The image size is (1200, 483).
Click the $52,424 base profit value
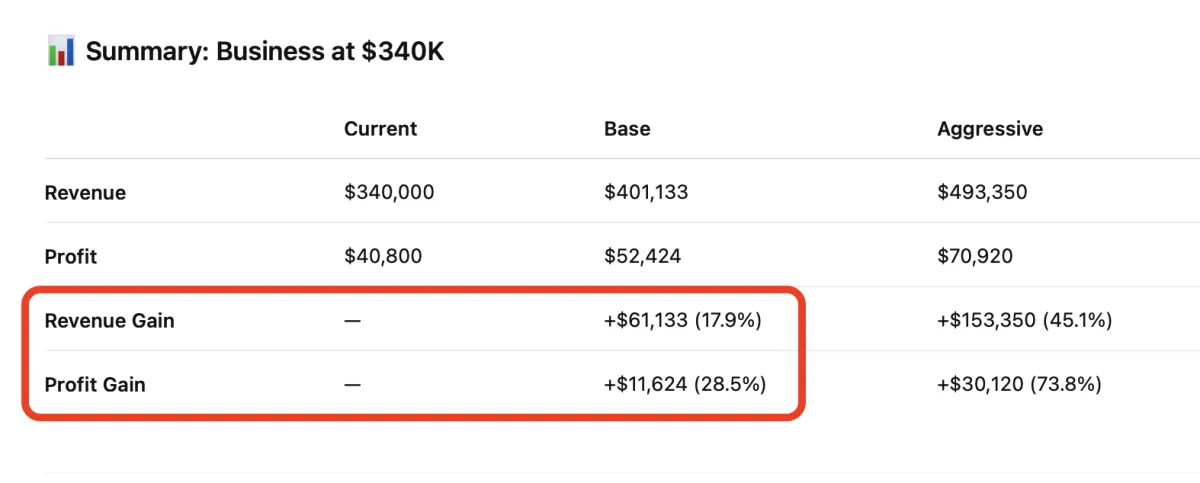coord(642,256)
